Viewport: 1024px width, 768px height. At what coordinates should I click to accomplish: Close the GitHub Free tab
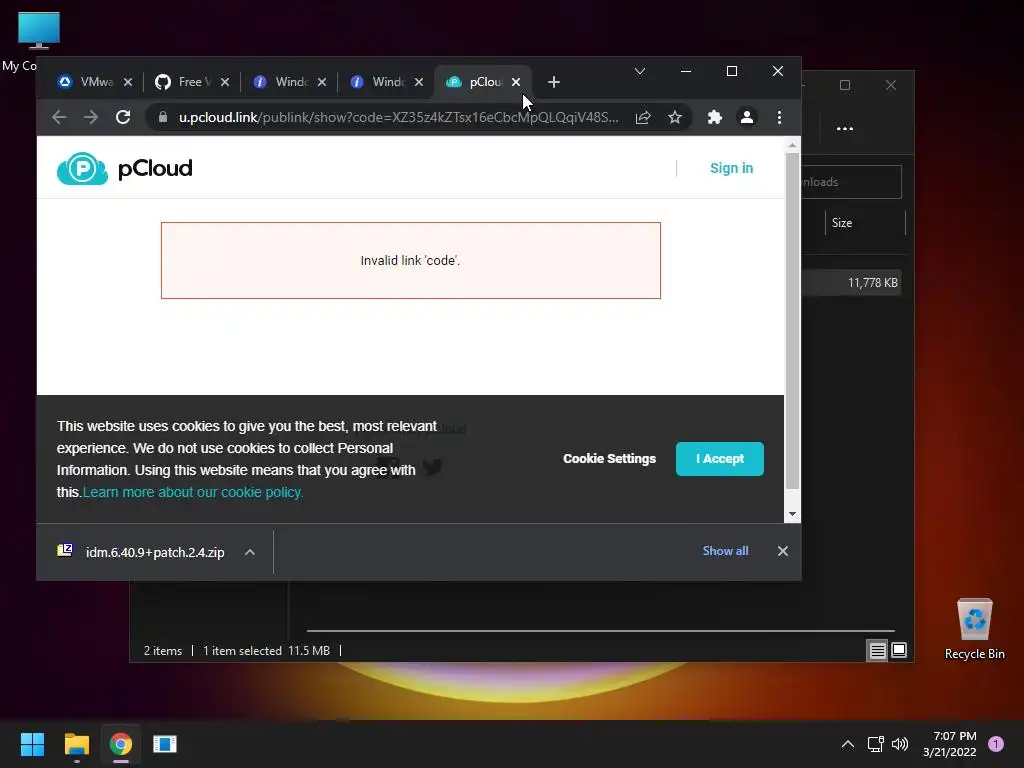pos(225,82)
